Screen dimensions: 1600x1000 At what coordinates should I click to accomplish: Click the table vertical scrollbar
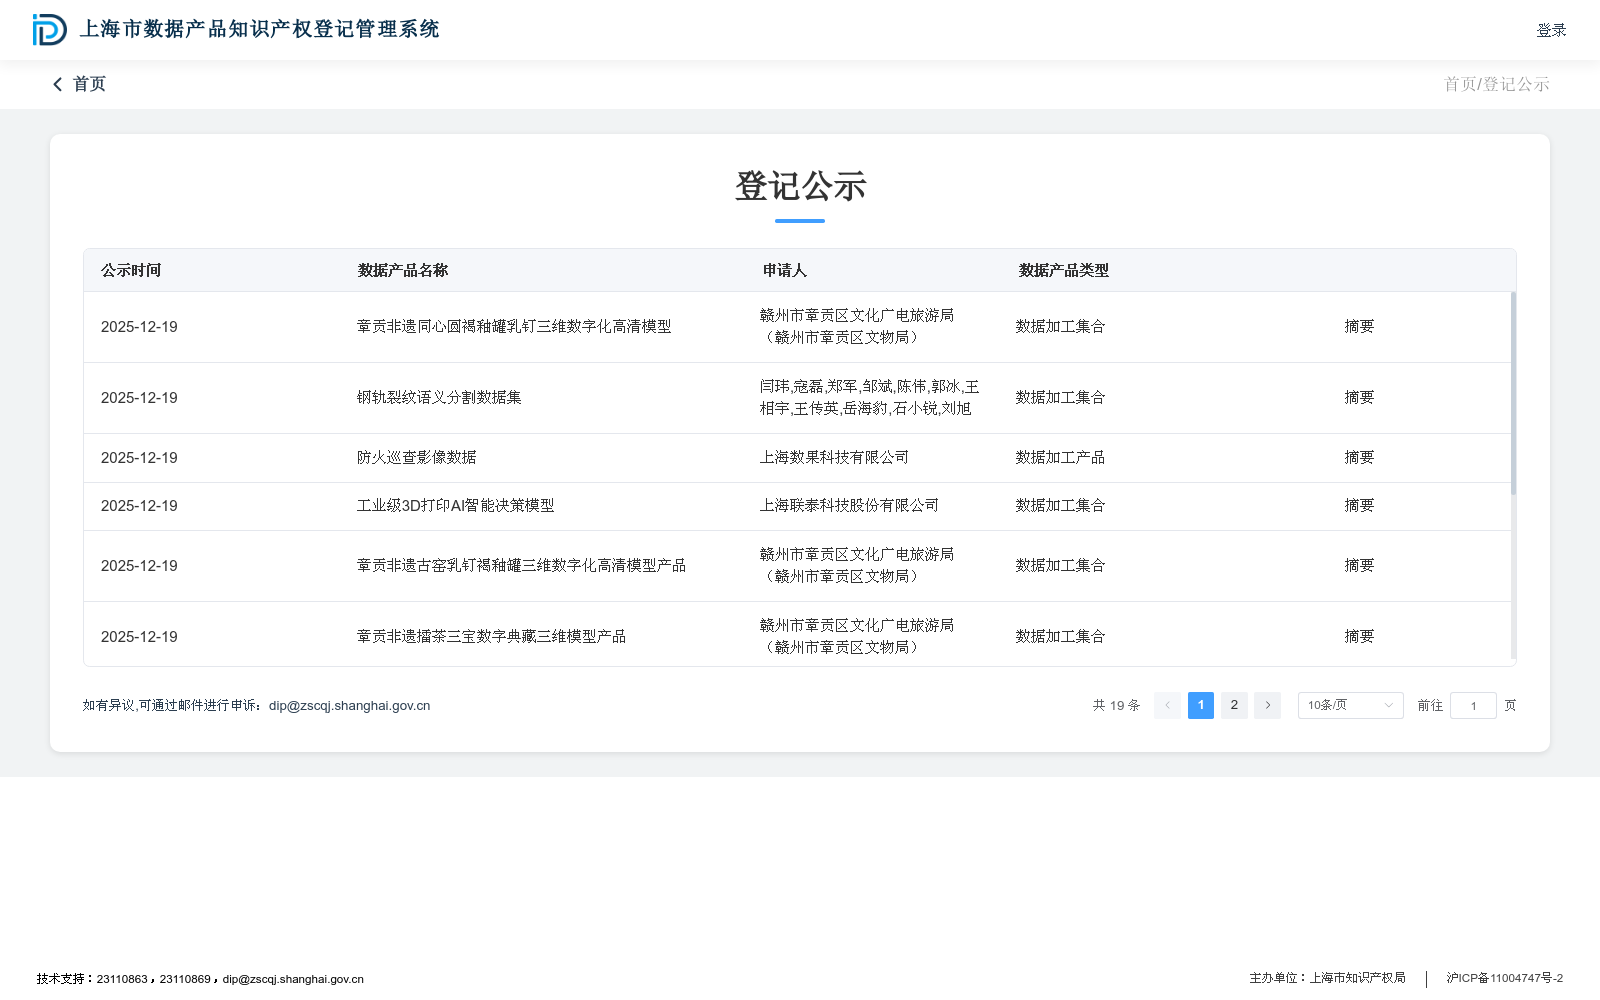[x=1513, y=393]
